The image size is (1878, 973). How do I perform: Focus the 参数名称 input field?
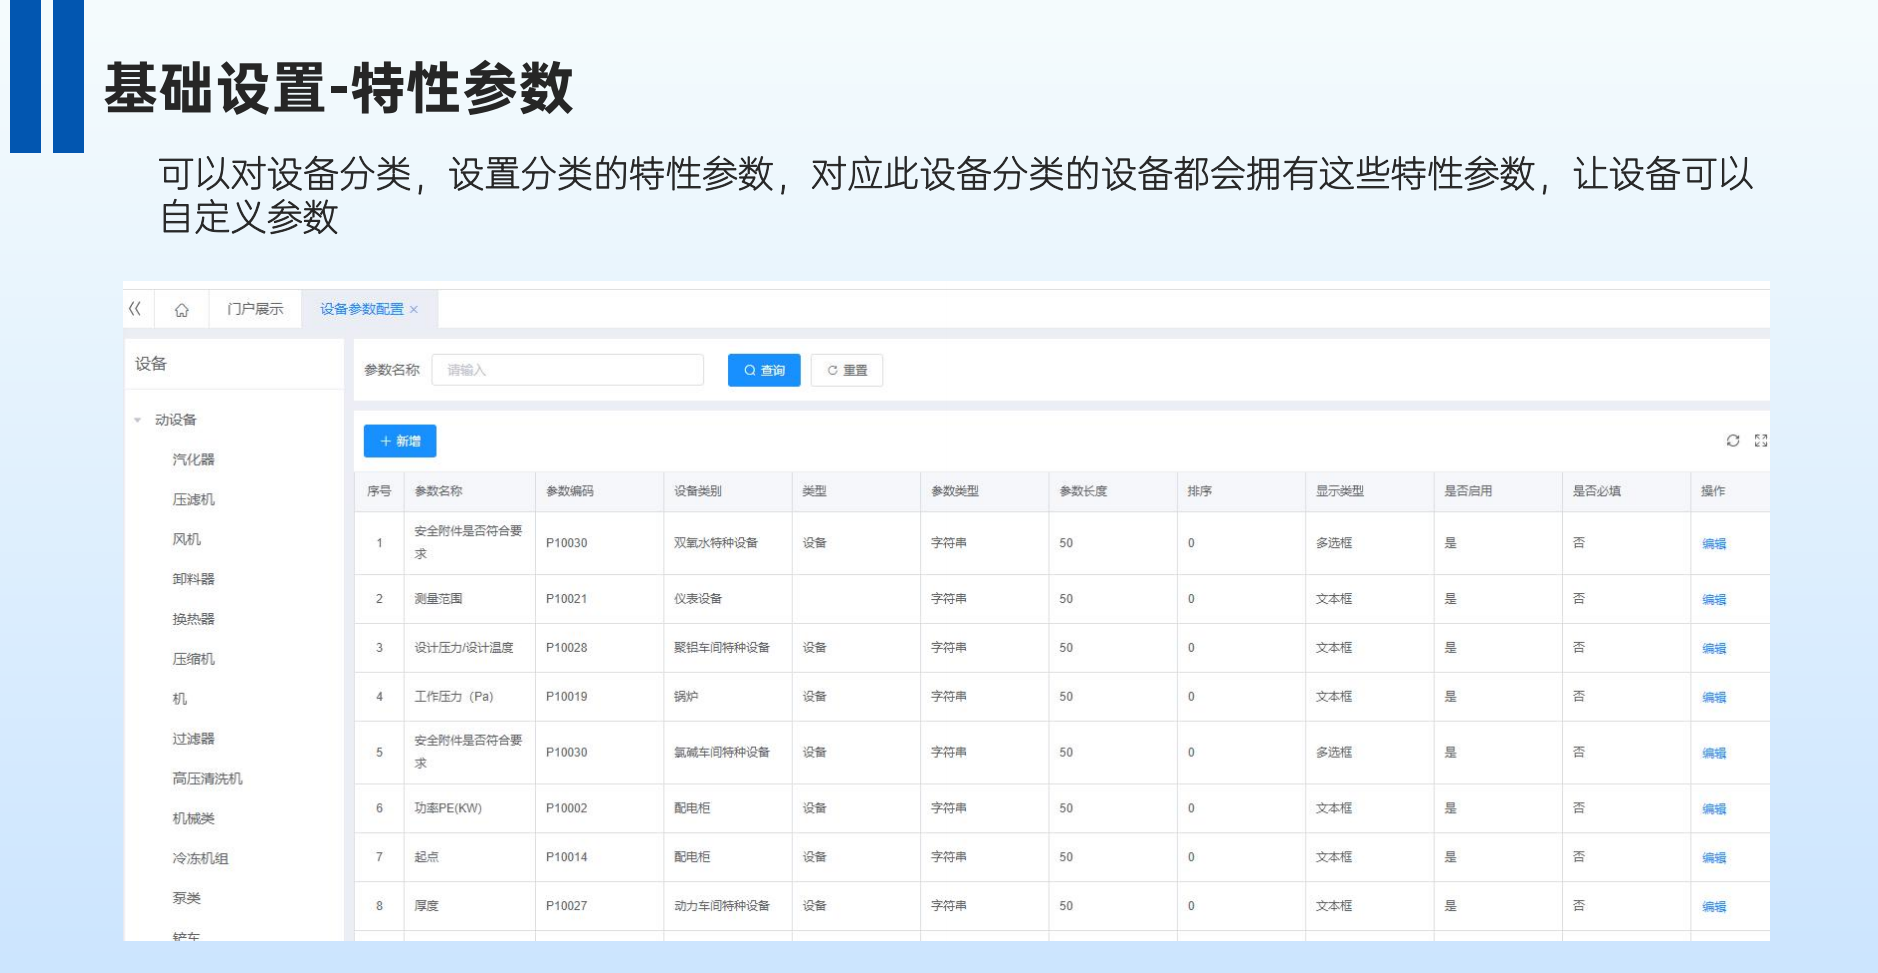(x=568, y=370)
